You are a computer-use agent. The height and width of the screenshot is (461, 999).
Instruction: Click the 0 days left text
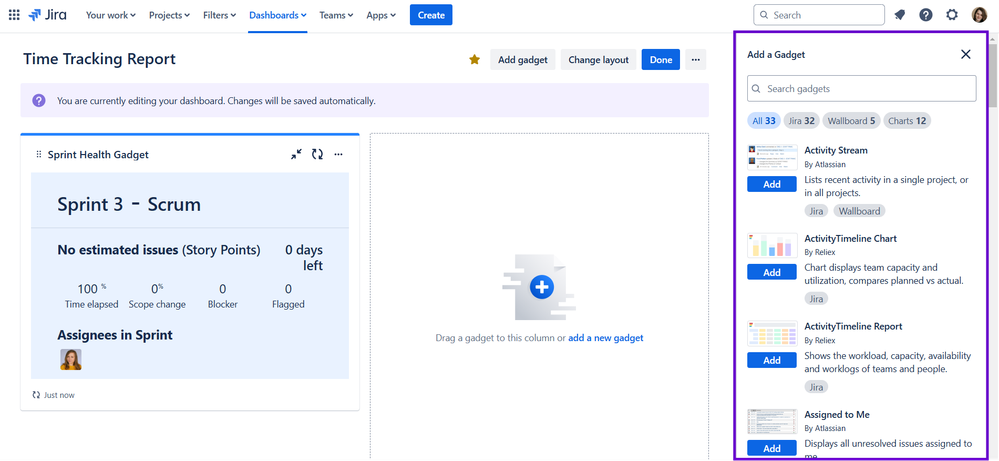click(304, 258)
